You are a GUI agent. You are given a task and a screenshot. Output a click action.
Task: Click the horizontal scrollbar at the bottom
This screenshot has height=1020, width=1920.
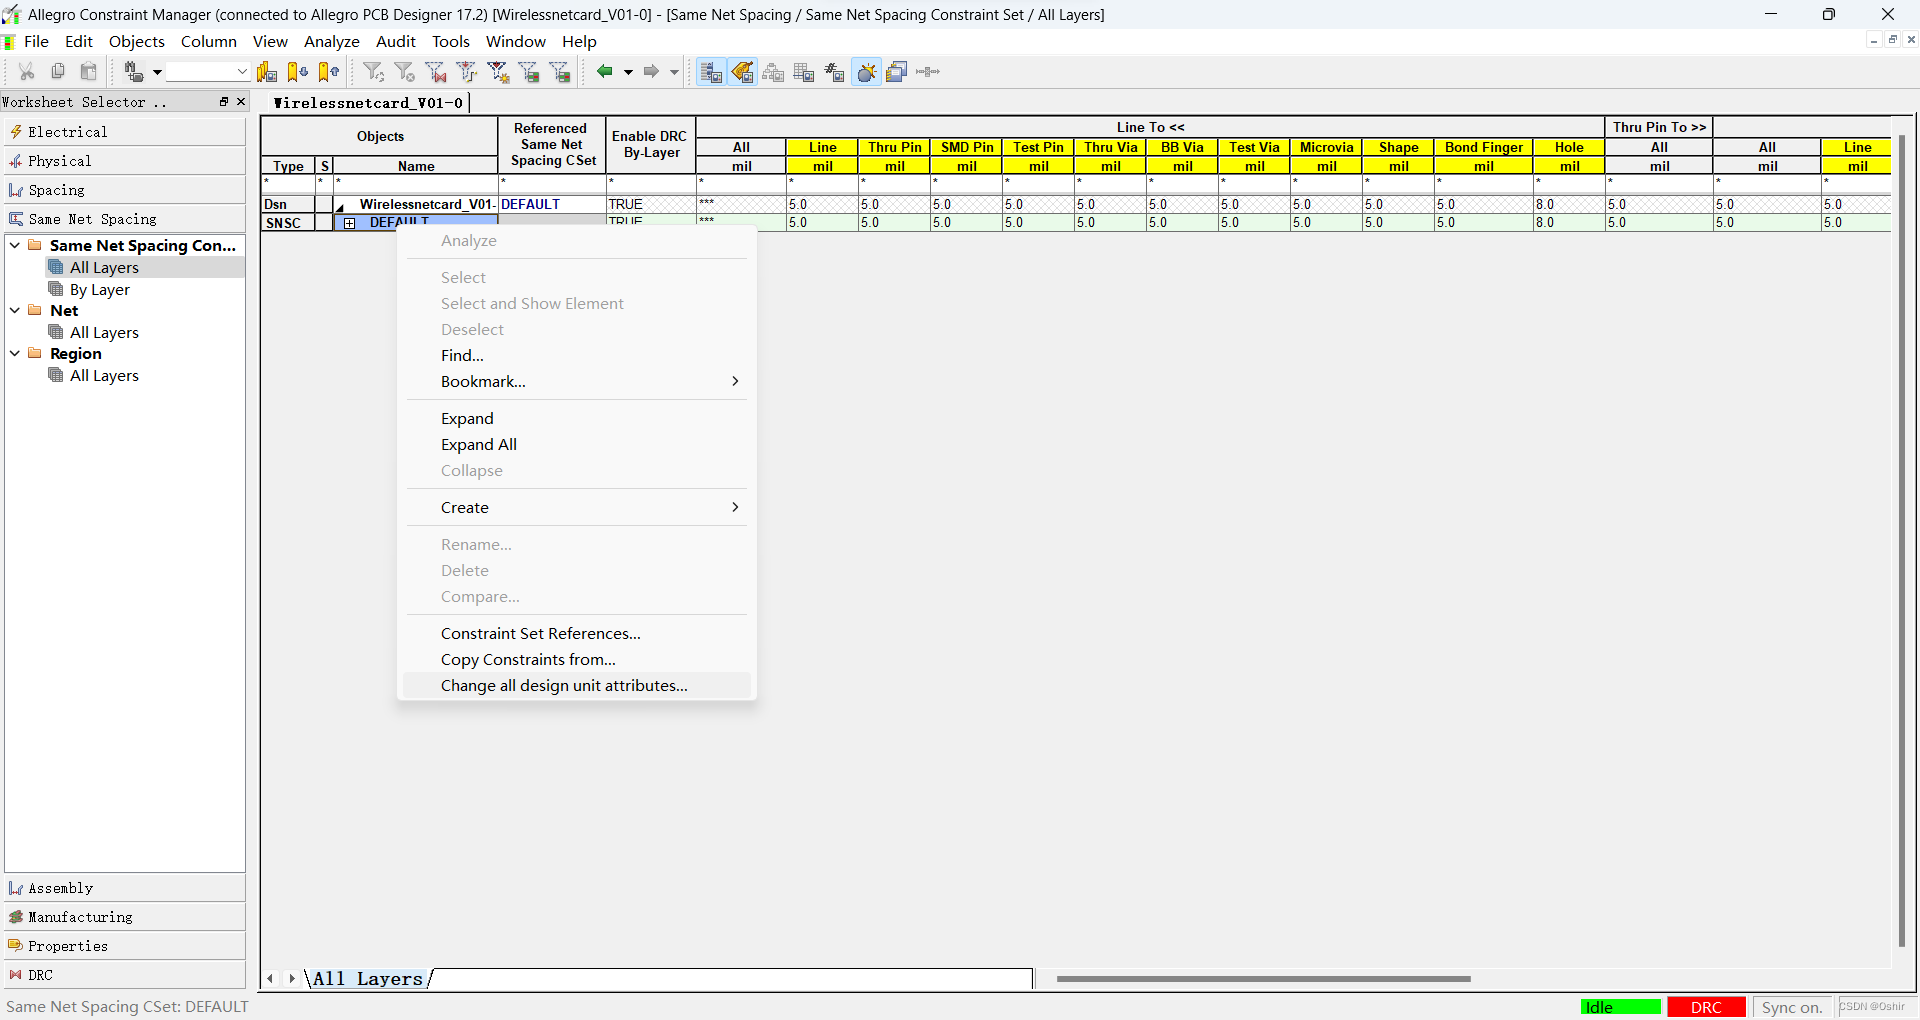(x=1262, y=979)
